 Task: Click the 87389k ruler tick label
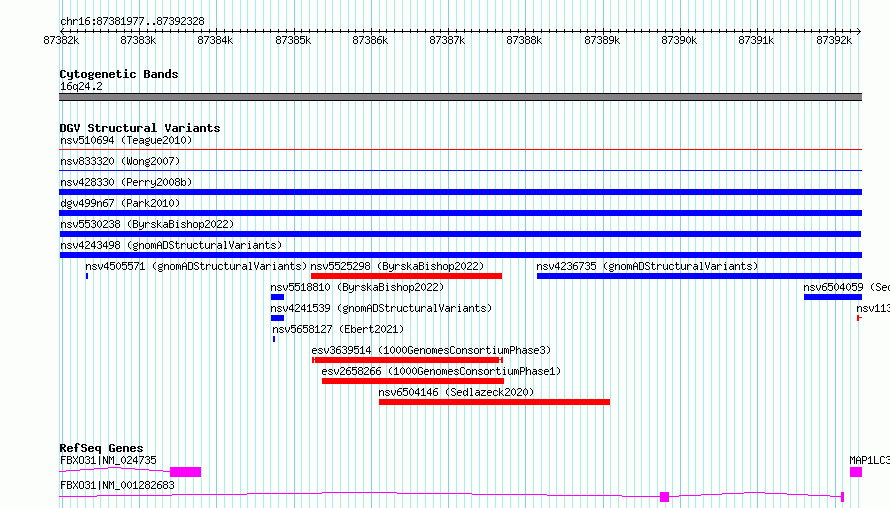[x=602, y=40]
